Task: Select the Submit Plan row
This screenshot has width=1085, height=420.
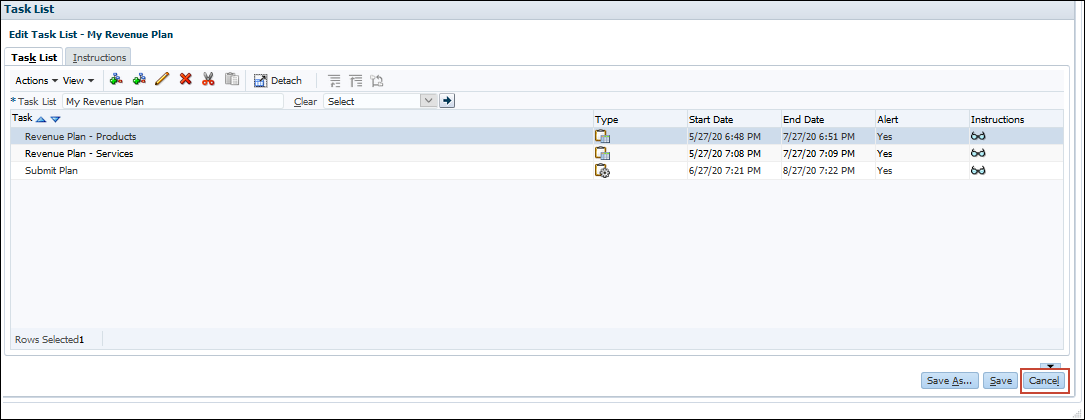Action: click(537, 171)
